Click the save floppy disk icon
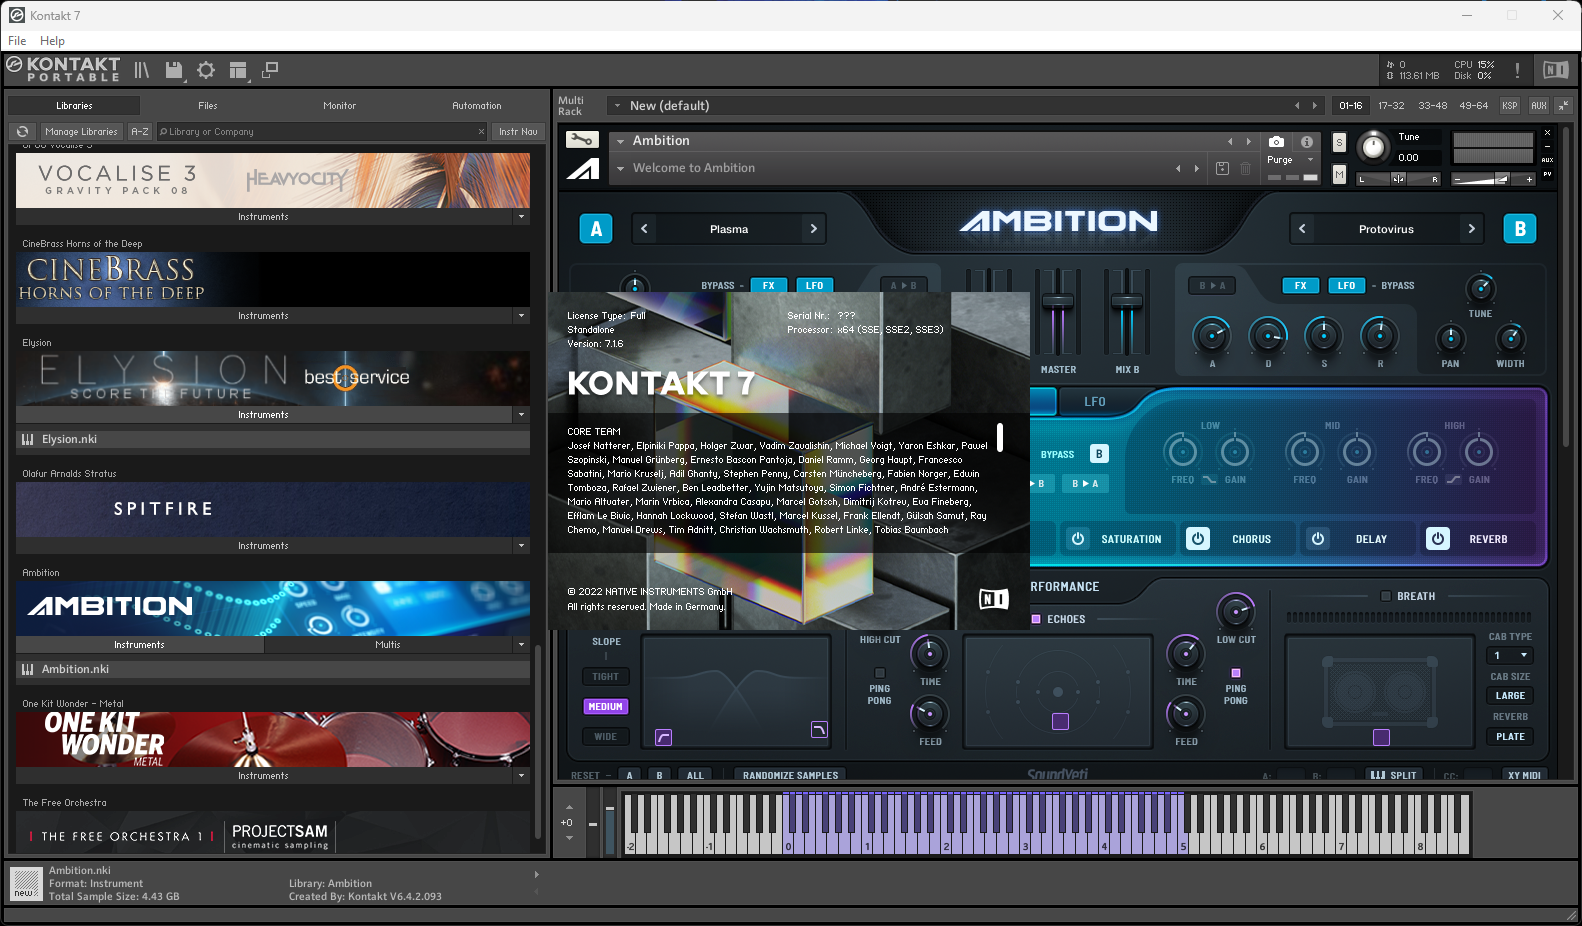1582x926 pixels. 174,70
